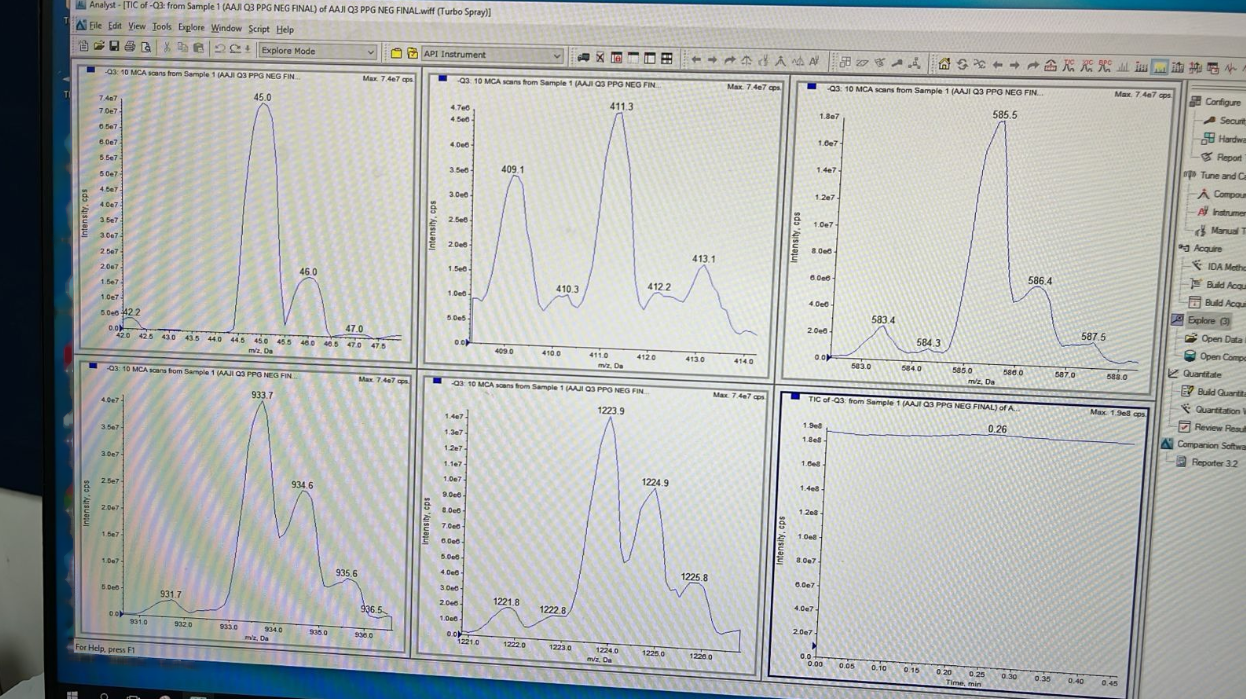
Task: Open the Help menu
Action: coord(285,29)
